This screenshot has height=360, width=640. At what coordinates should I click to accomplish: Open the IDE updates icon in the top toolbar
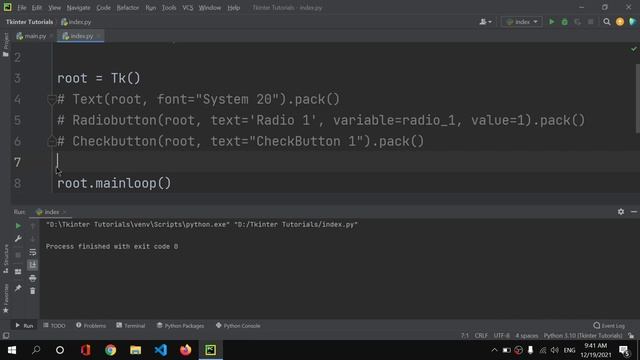pyautogui.click(x=620, y=22)
